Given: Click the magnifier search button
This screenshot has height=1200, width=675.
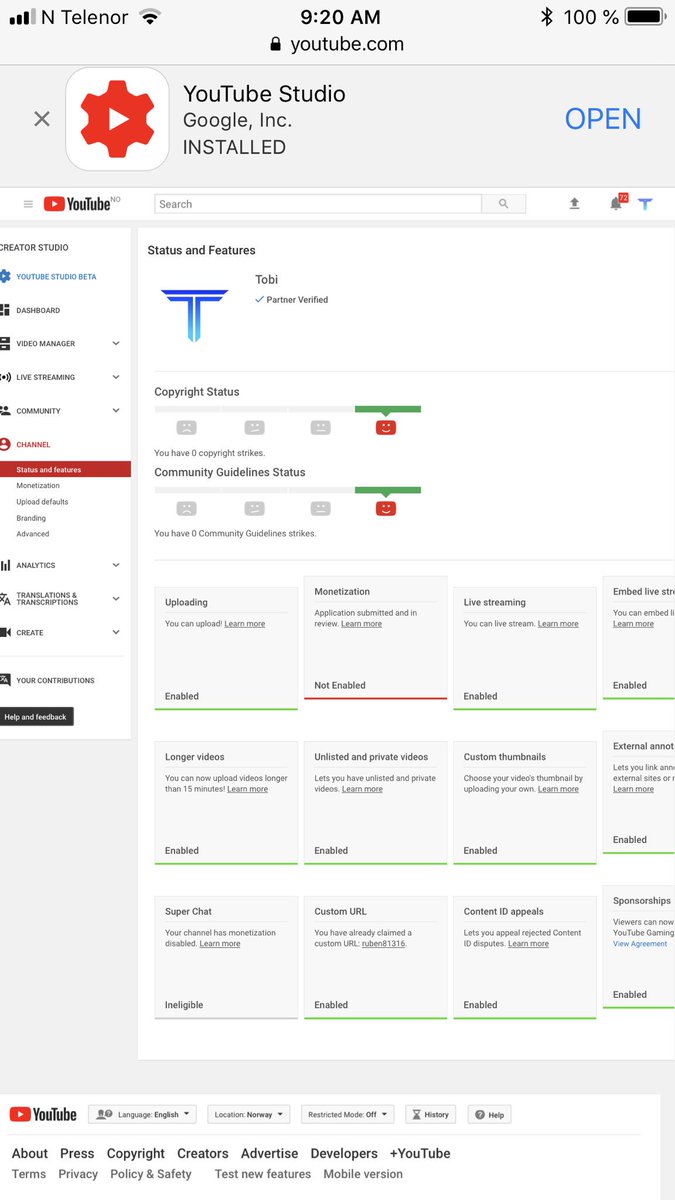Looking at the screenshot, I should (x=503, y=204).
